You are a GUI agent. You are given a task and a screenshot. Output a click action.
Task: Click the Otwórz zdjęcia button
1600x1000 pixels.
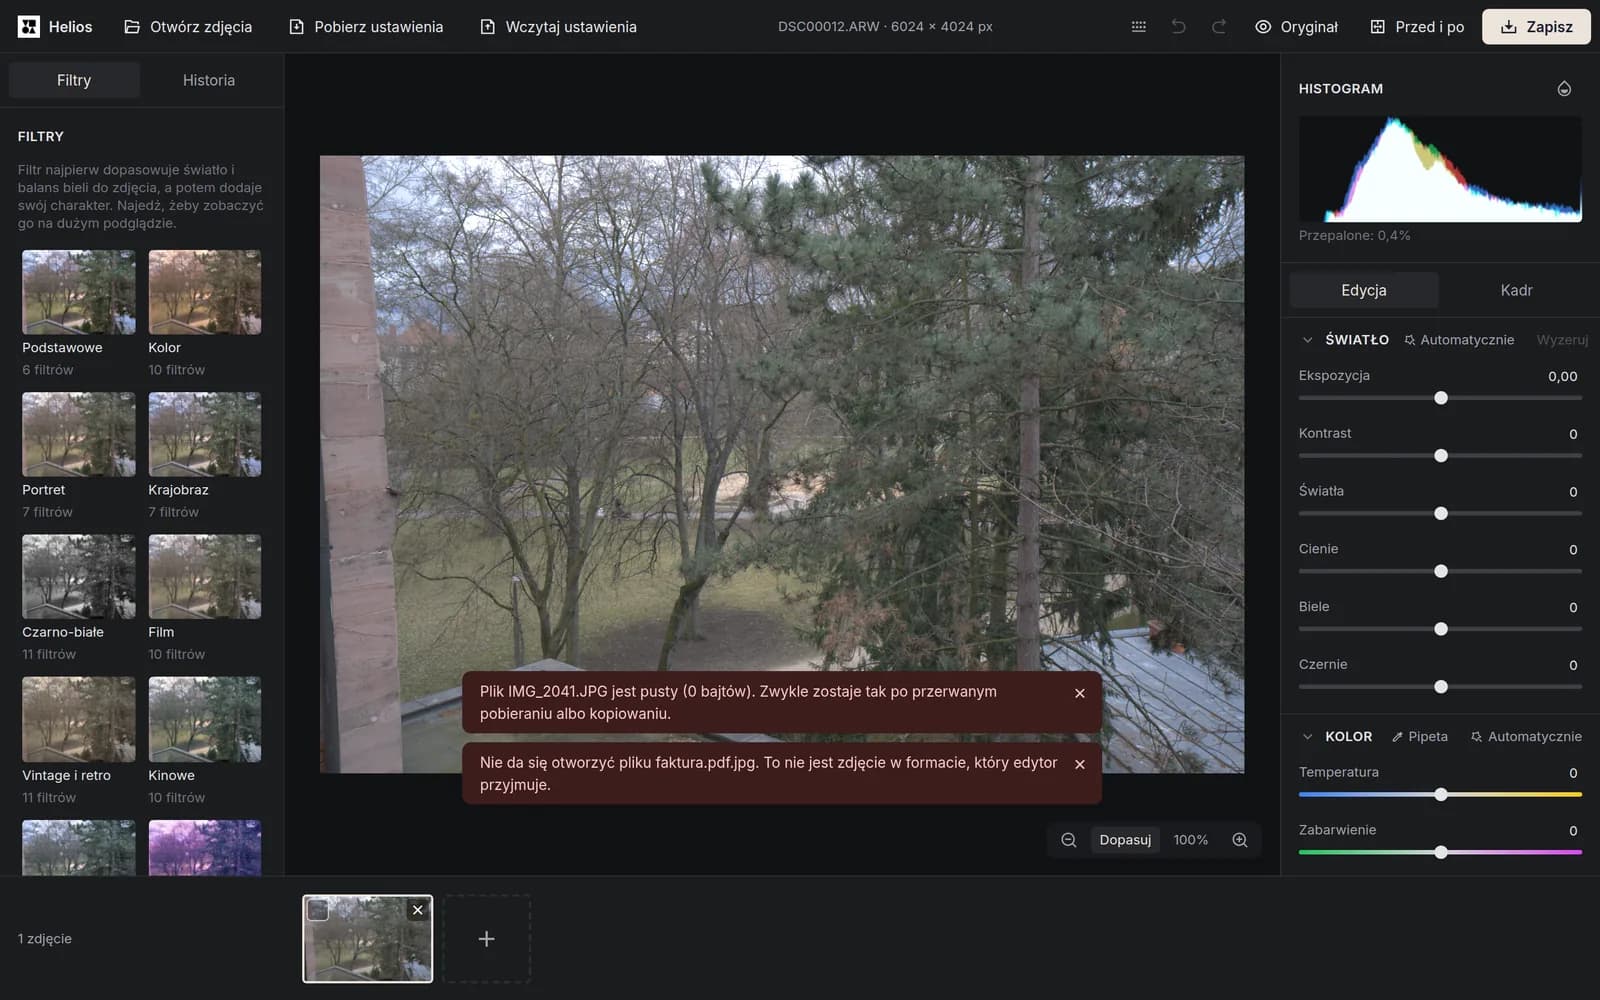[188, 27]
